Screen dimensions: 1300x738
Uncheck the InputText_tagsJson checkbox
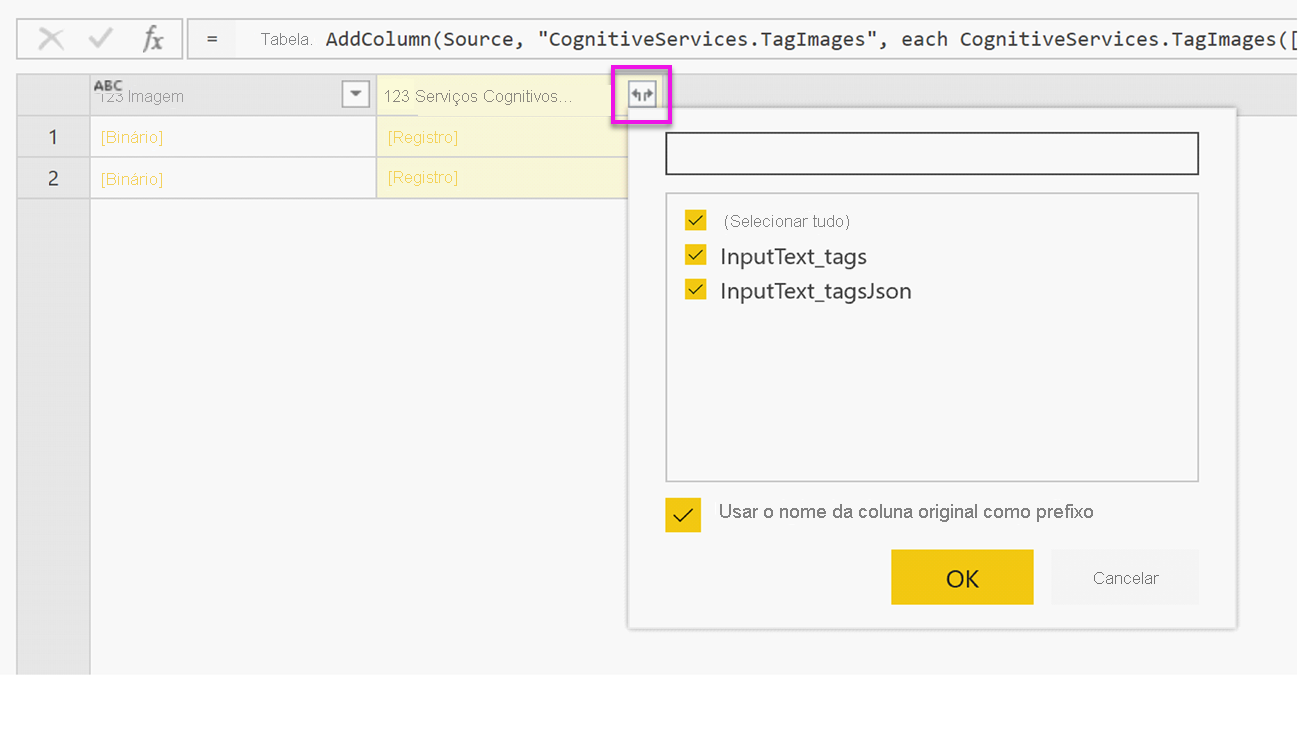tap(696, 290)
